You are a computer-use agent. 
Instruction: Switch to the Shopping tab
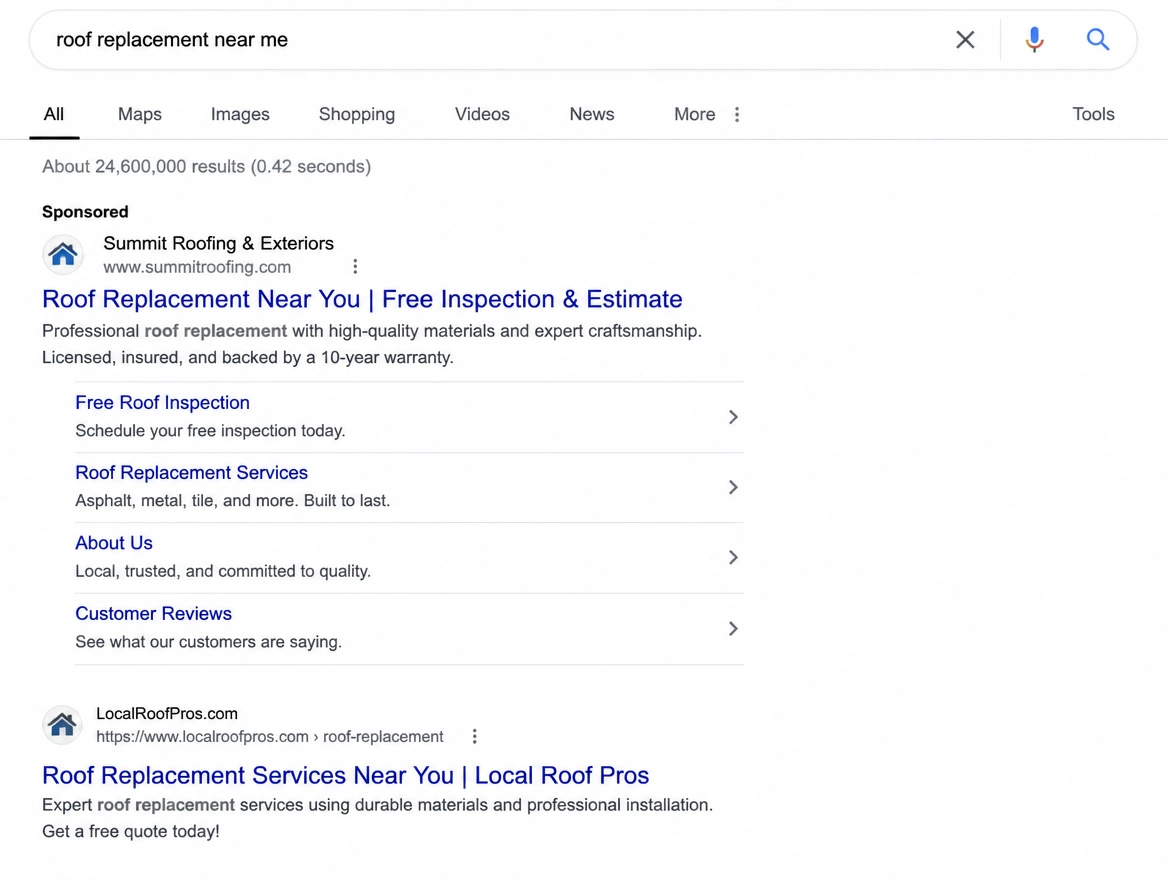tap(357, 114)
